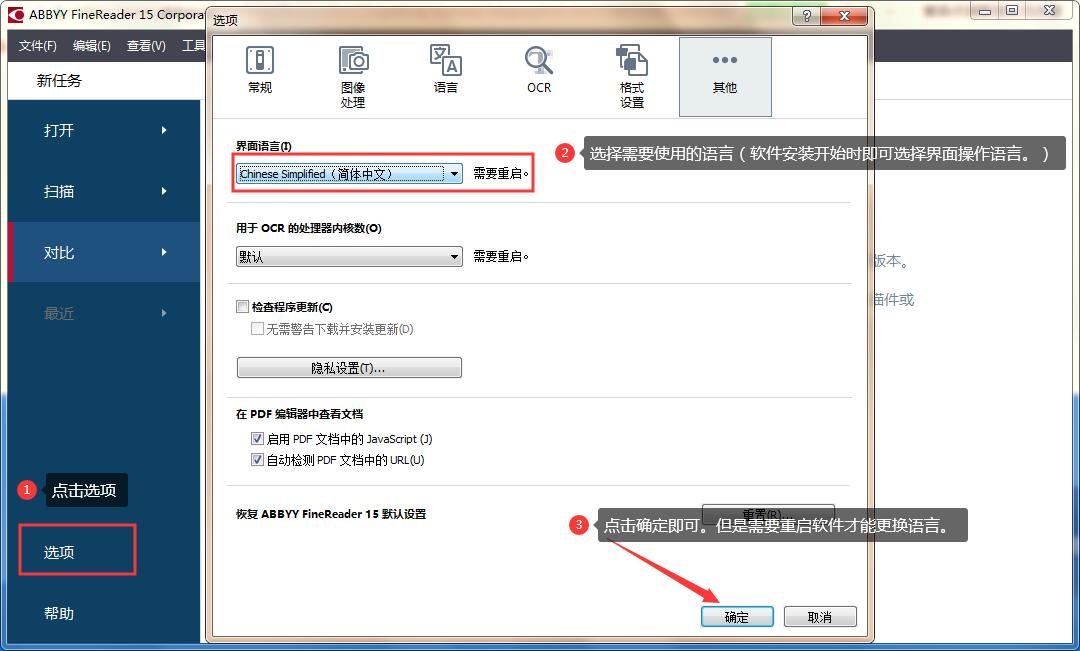Toggle 无需警告下载并安装更新 checkbox
1080x651 pixels.
tap(257, 329)
